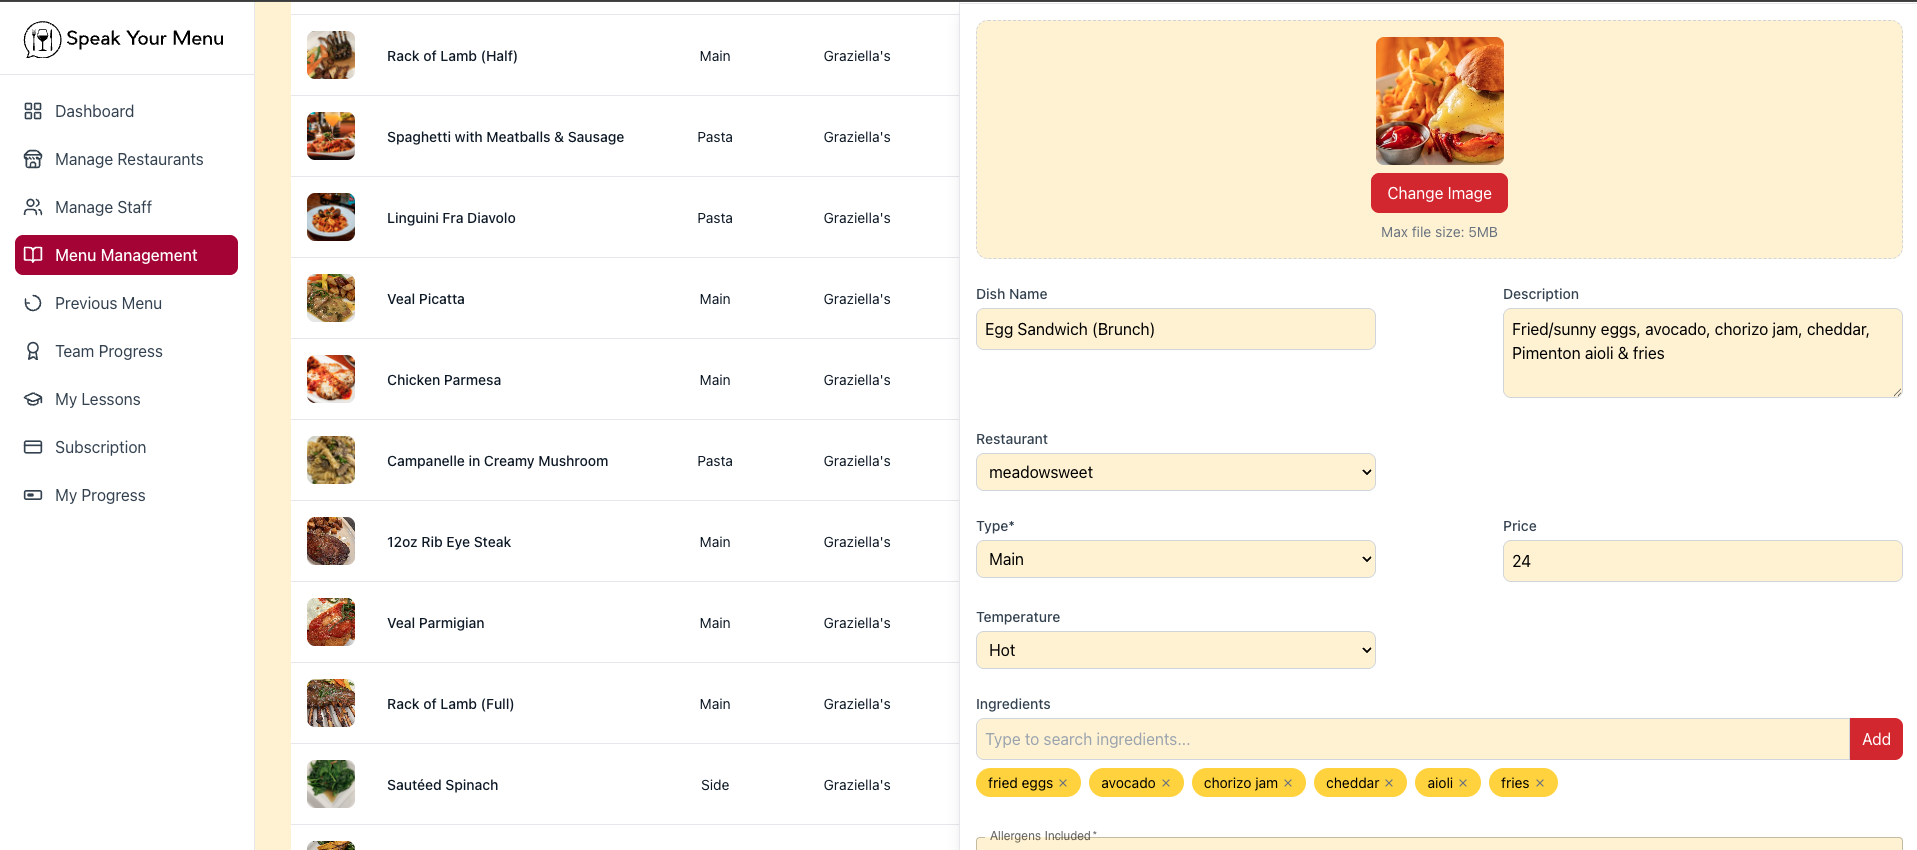
Task: Click the 12oz Rib Eye Steak thumbnail
Action: click(x=331, y=541)
